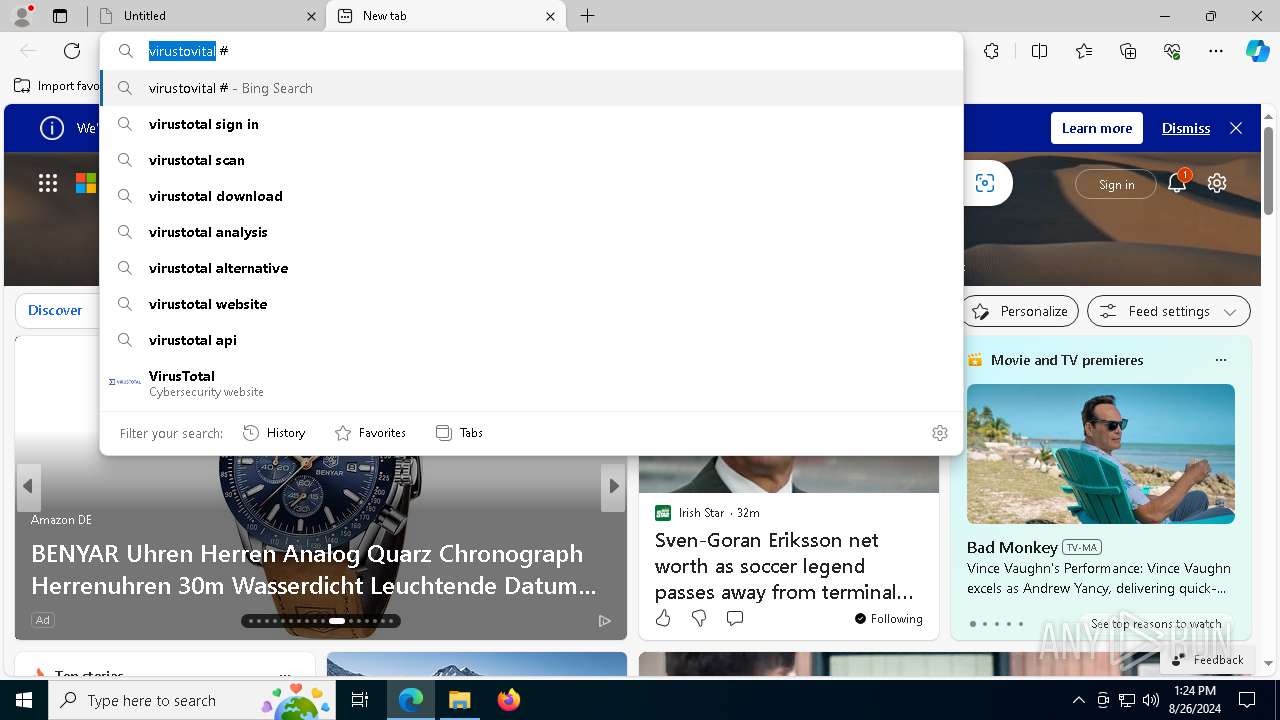
Task: Click See top reasons to watch
Action: 1156,623
